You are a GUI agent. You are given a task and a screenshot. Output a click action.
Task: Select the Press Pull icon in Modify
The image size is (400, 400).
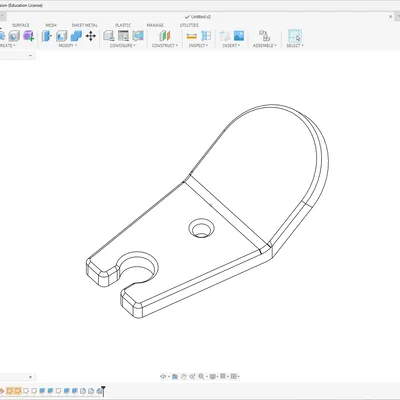(x=47, y=36)
